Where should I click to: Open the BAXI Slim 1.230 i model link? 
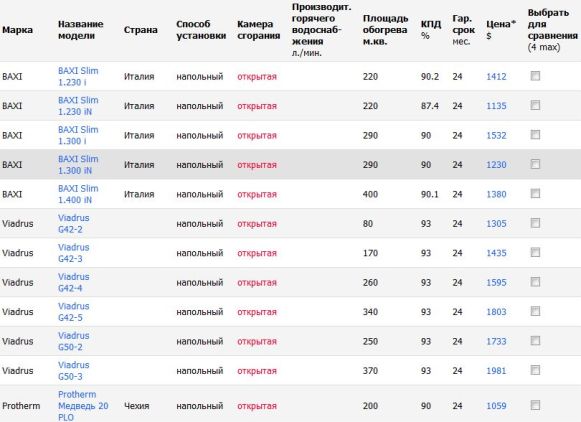click(x=78, y=76)
